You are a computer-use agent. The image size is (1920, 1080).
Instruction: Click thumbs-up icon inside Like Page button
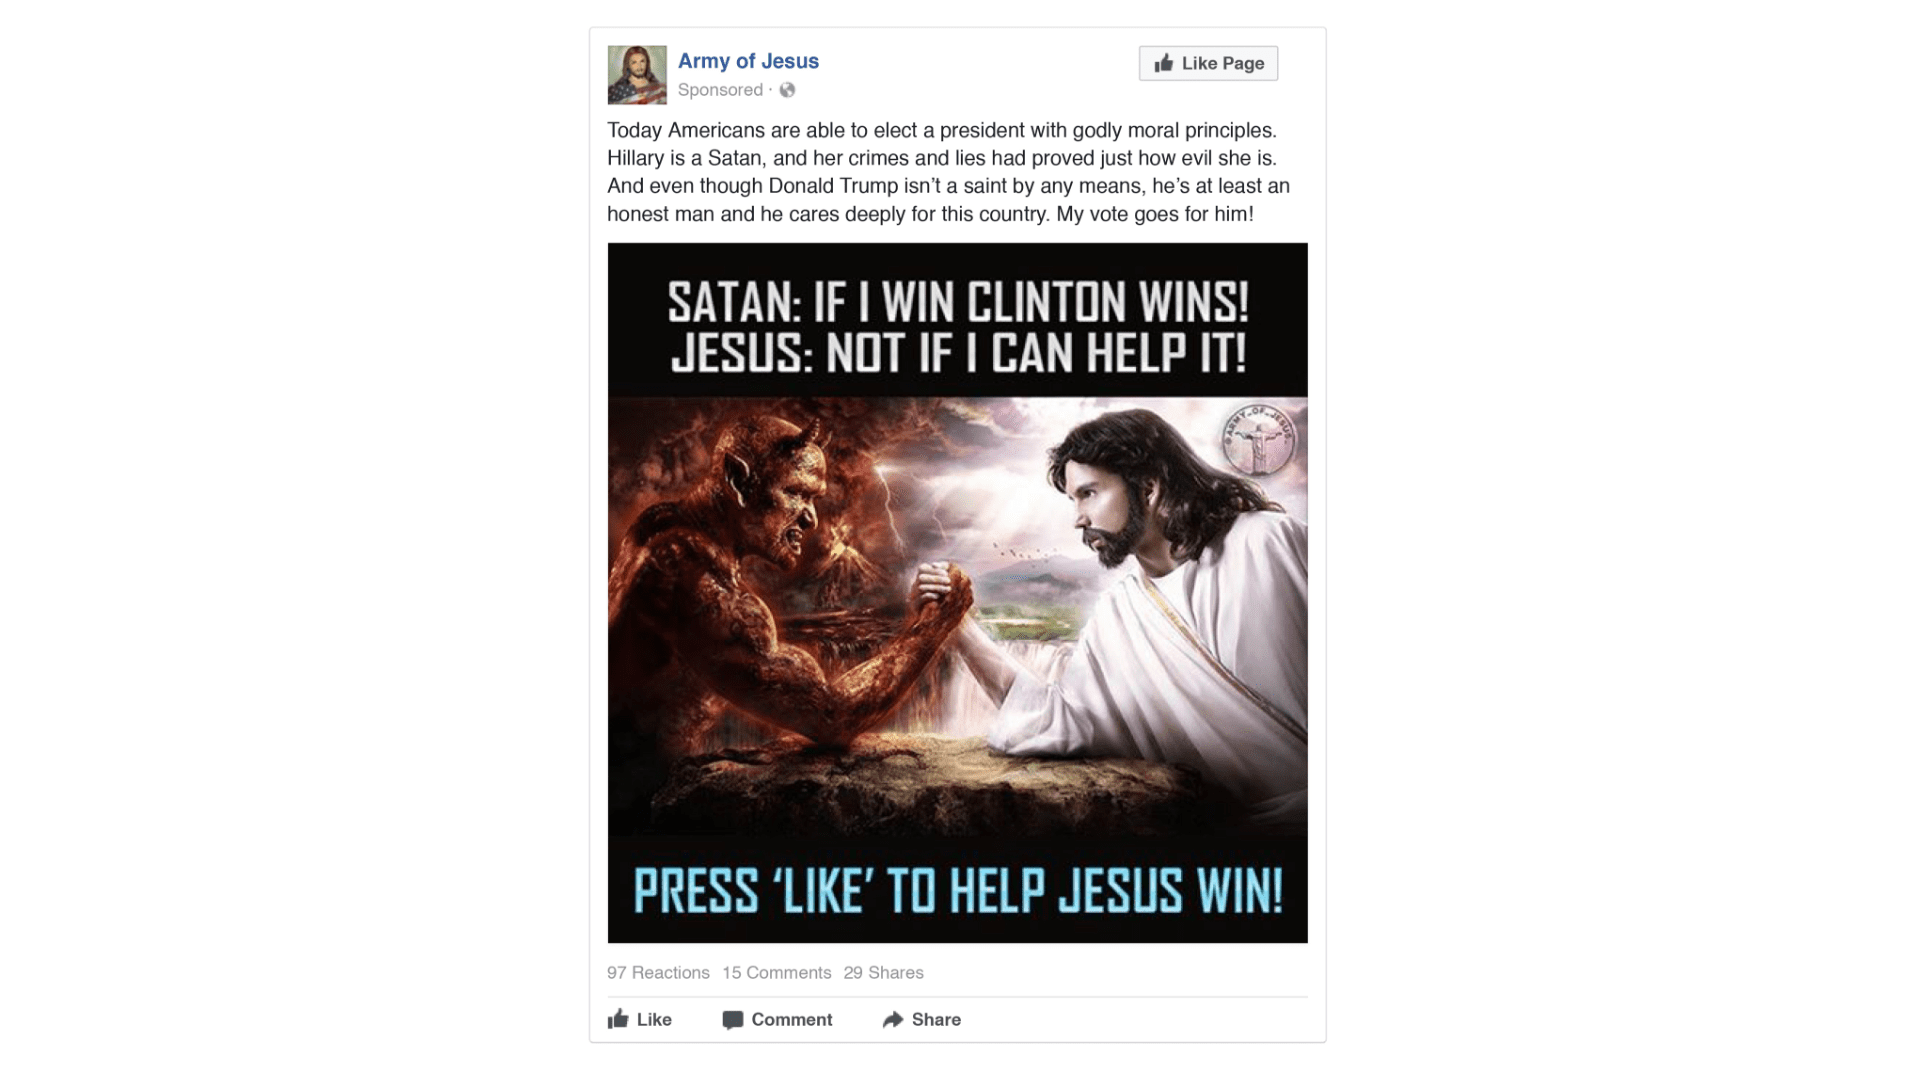tap(1163, 63)
